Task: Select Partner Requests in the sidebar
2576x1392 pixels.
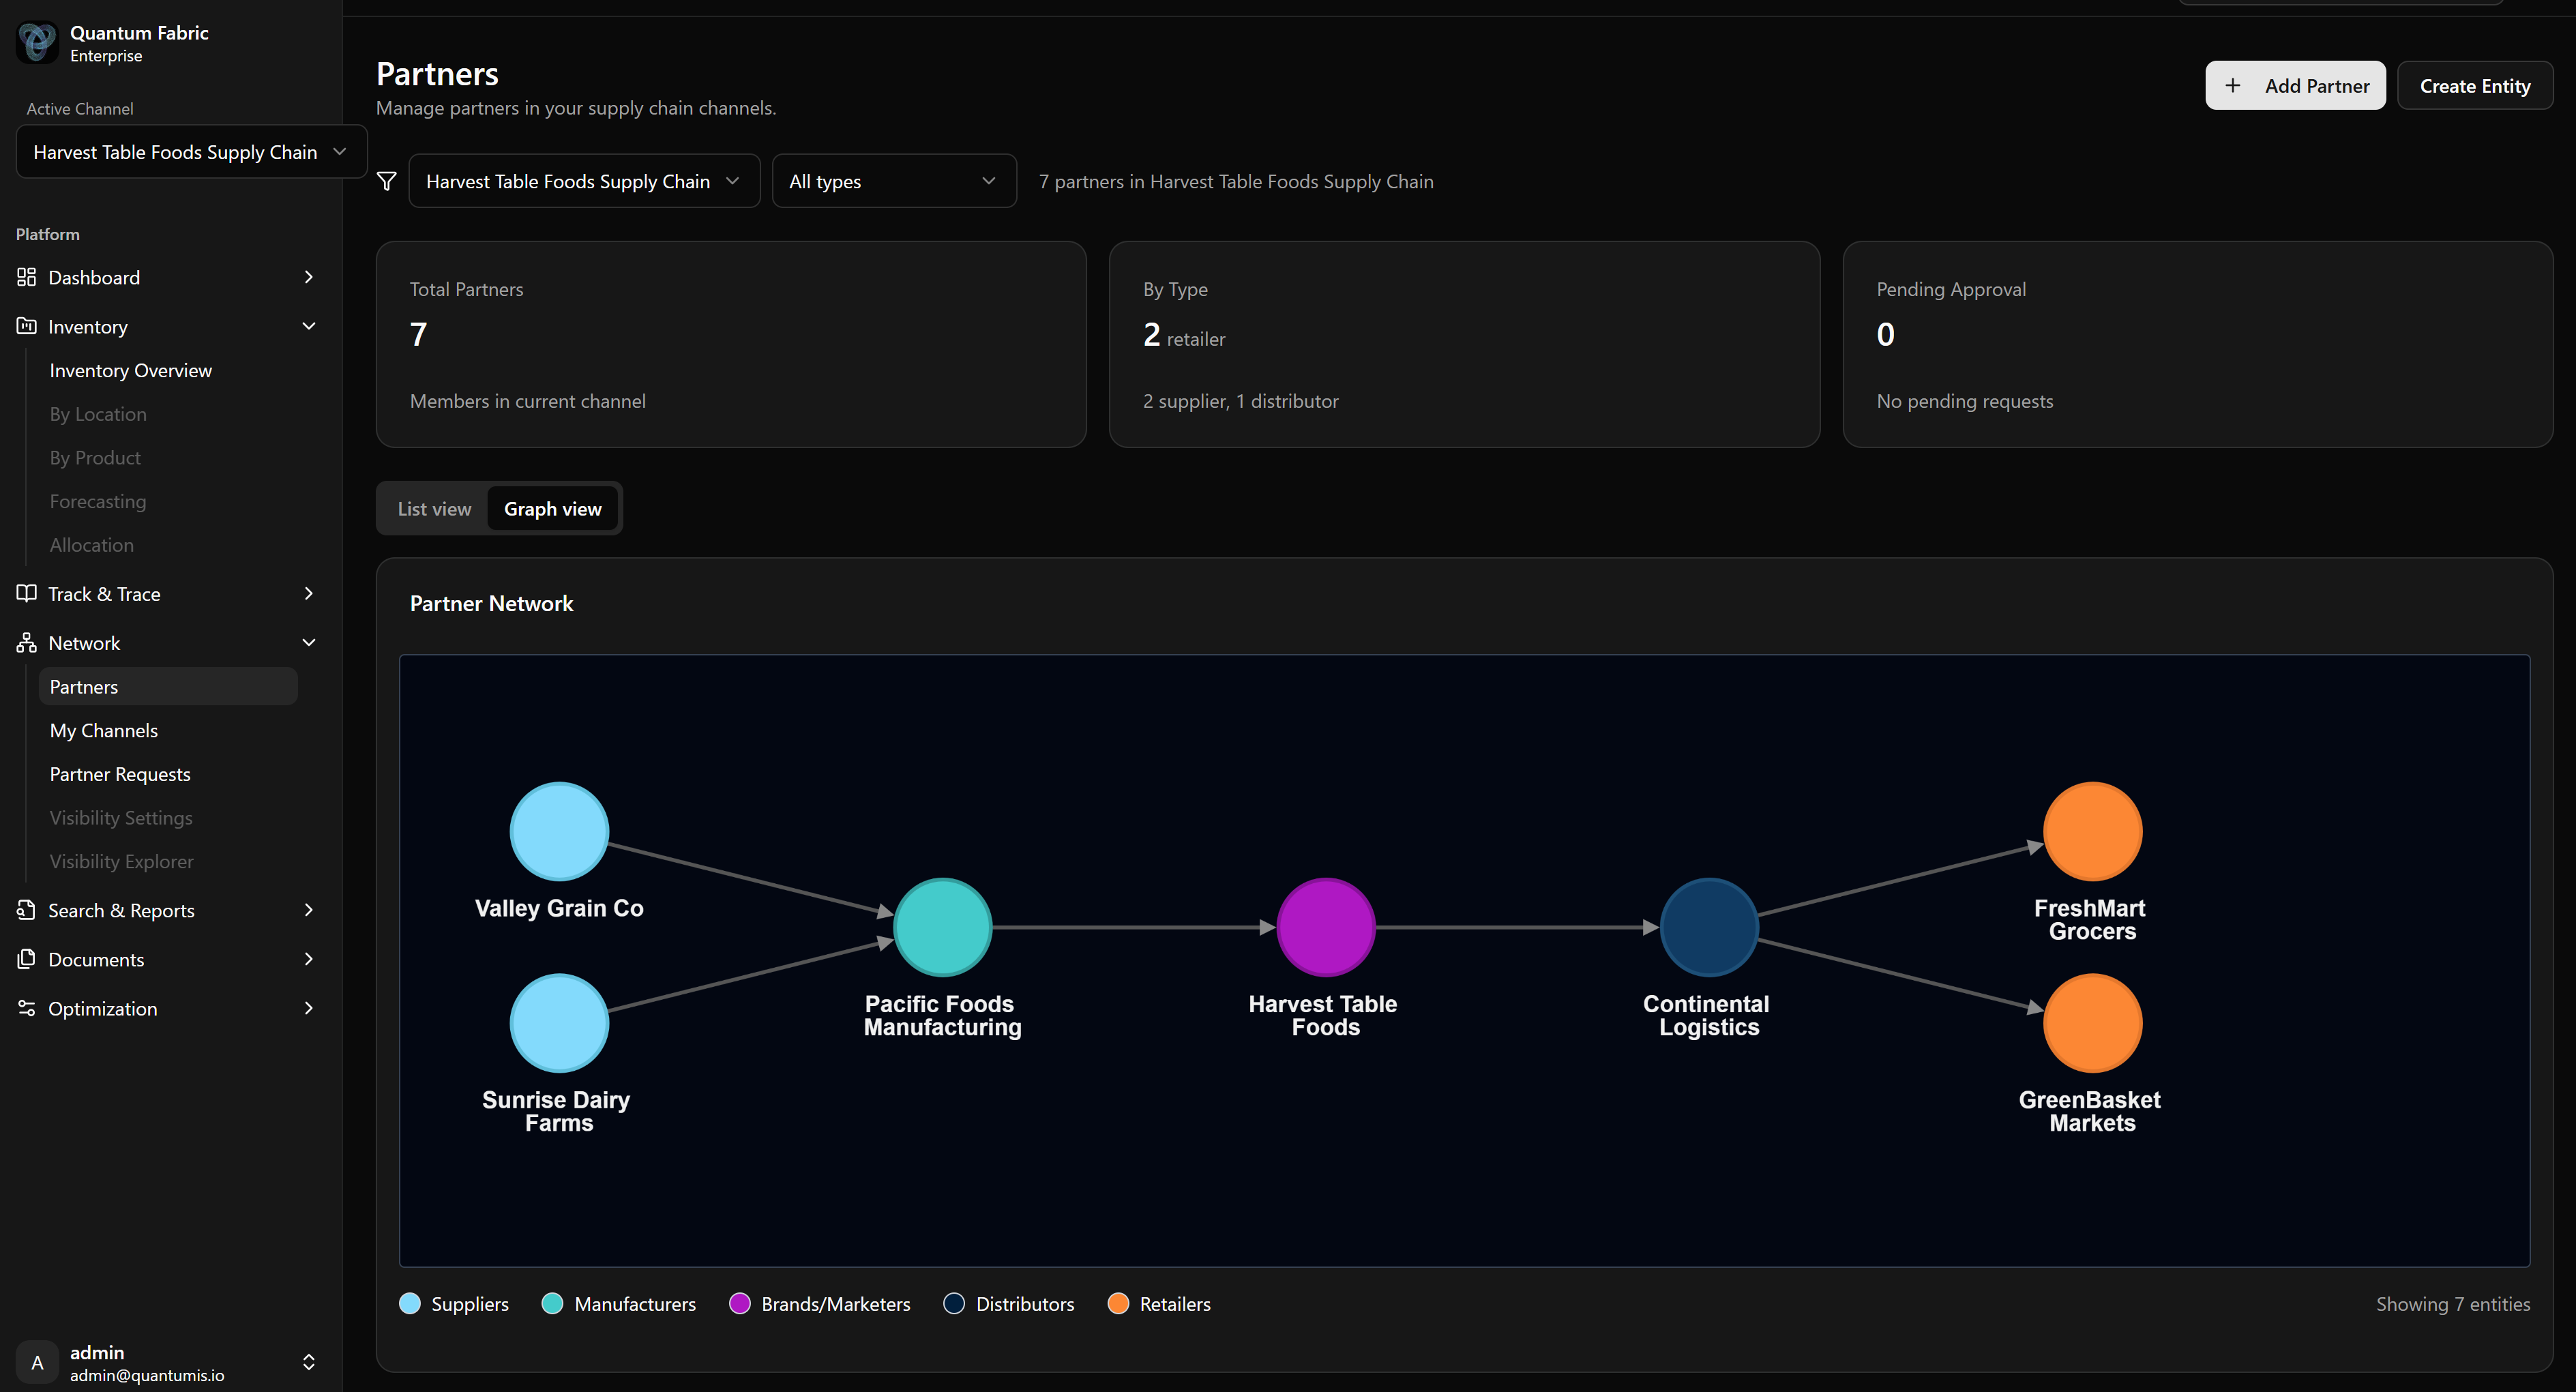Action: [x=120, y=773]
